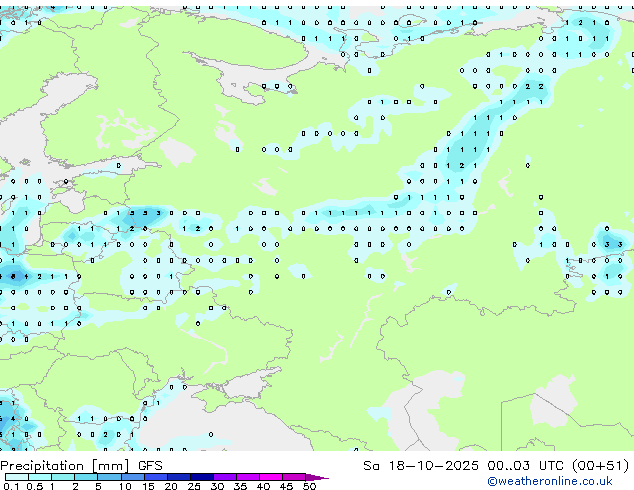The image size is (634, 490).
Task: Click the above-50 mm legend arrow tip
Action: point(317,477)
